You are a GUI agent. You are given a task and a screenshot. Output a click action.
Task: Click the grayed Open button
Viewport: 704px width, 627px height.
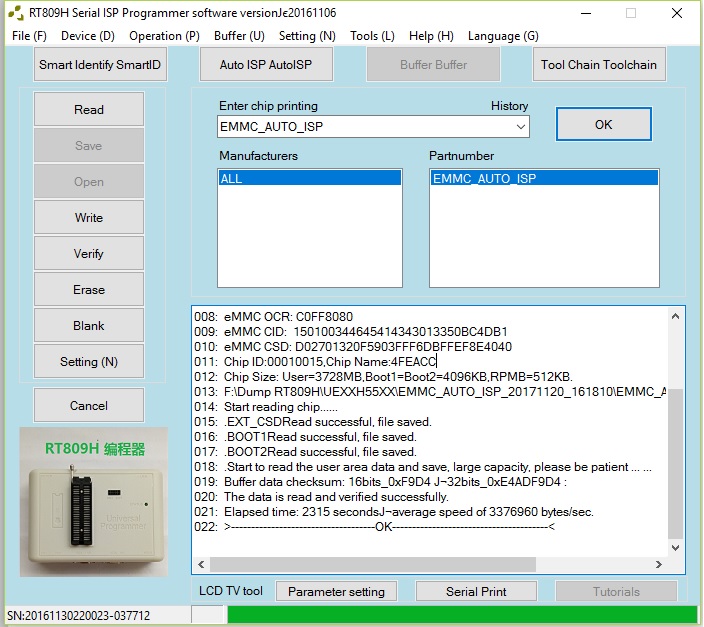89,181
